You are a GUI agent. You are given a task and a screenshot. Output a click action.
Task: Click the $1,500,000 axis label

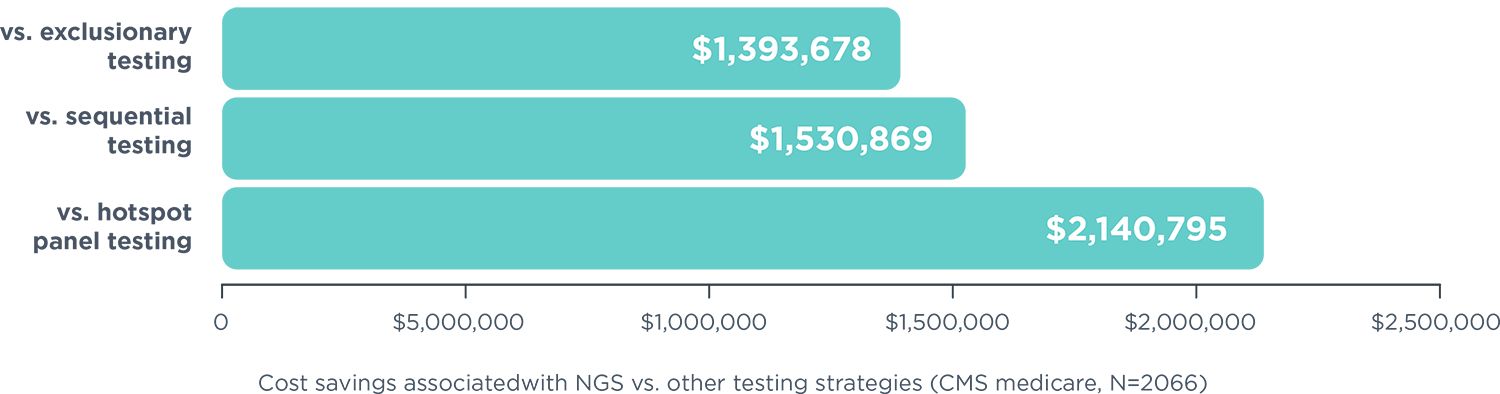pos(952,323)
